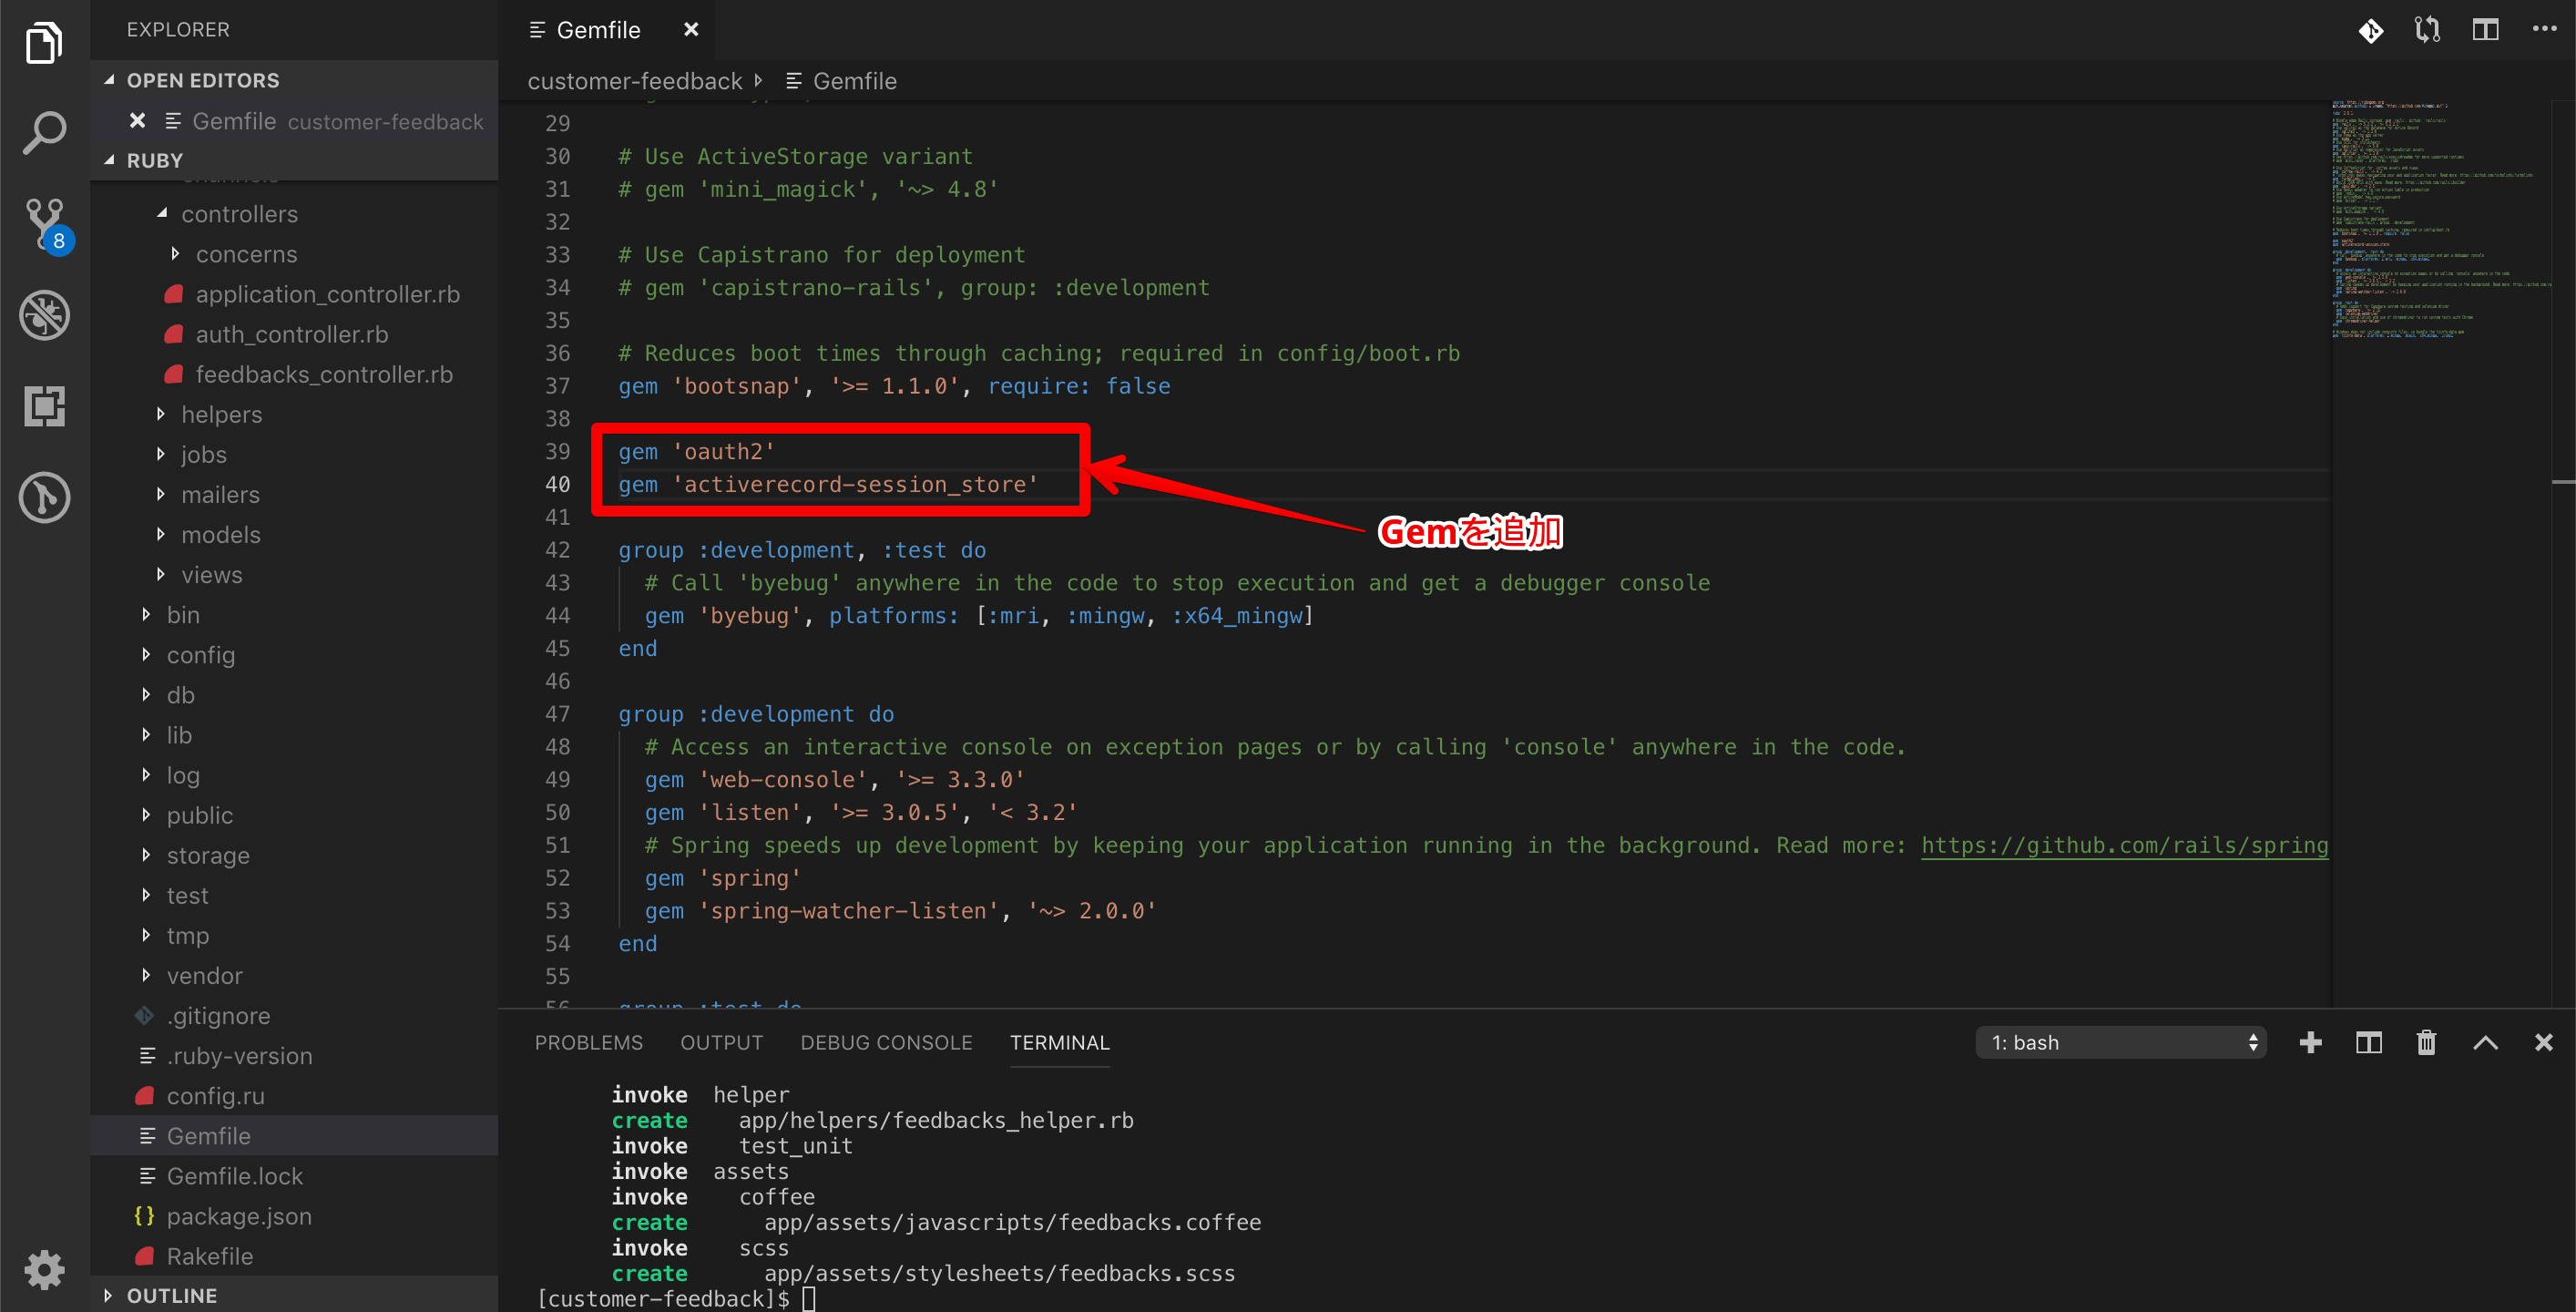Open the Explorer view in activity bar

(x=44, y=42)
